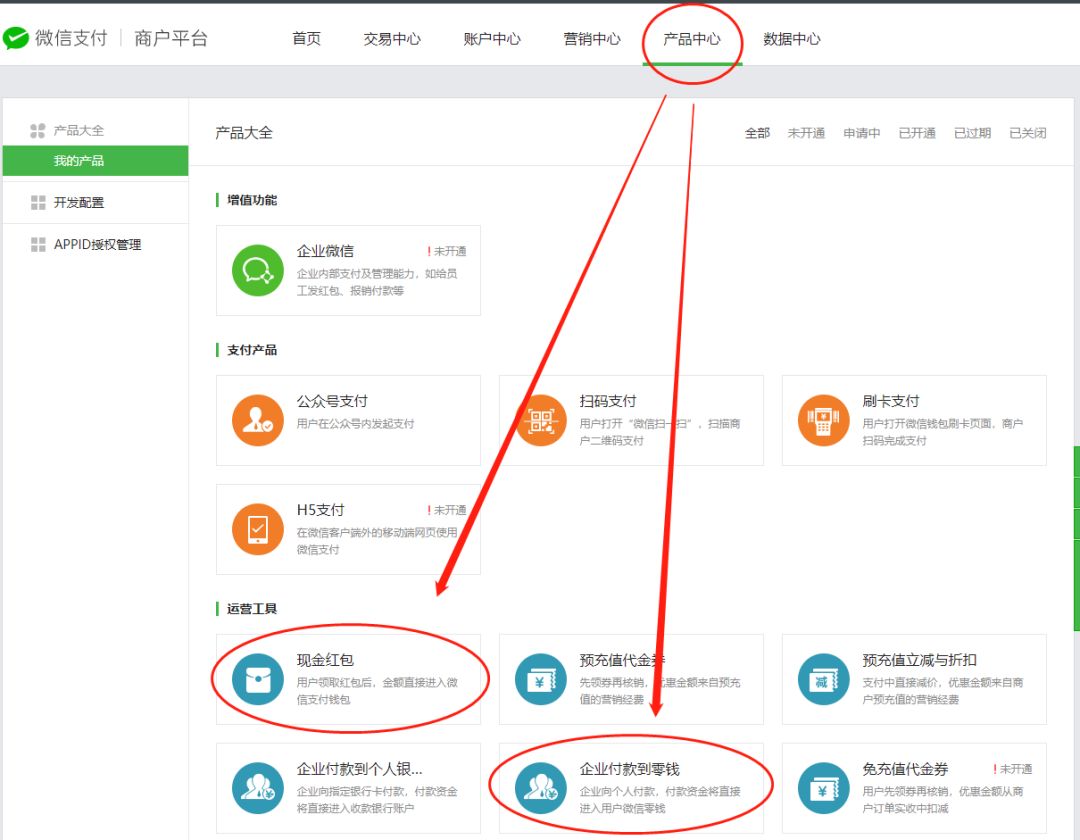Open the 预充值立减与折扣 product title

(920, 660)
